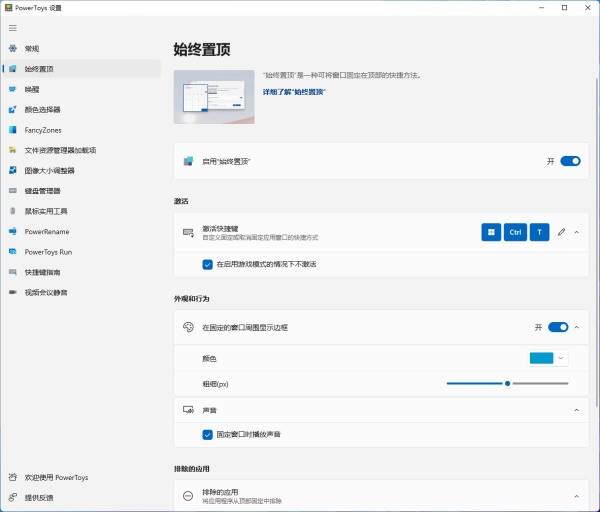Click the right end of 粗细(px) slider track
Image resolution: width=600 pixels, height=512 pixels.
pyautogui.click(x=567, y=383)
